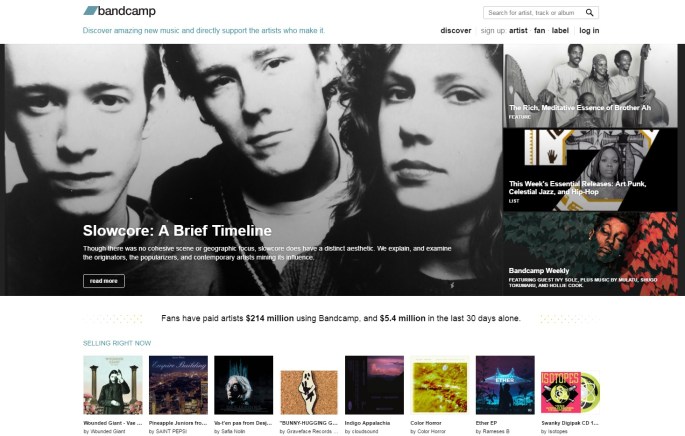
Task: Click the magnifying glass search icon
Action: click(589, 13)
